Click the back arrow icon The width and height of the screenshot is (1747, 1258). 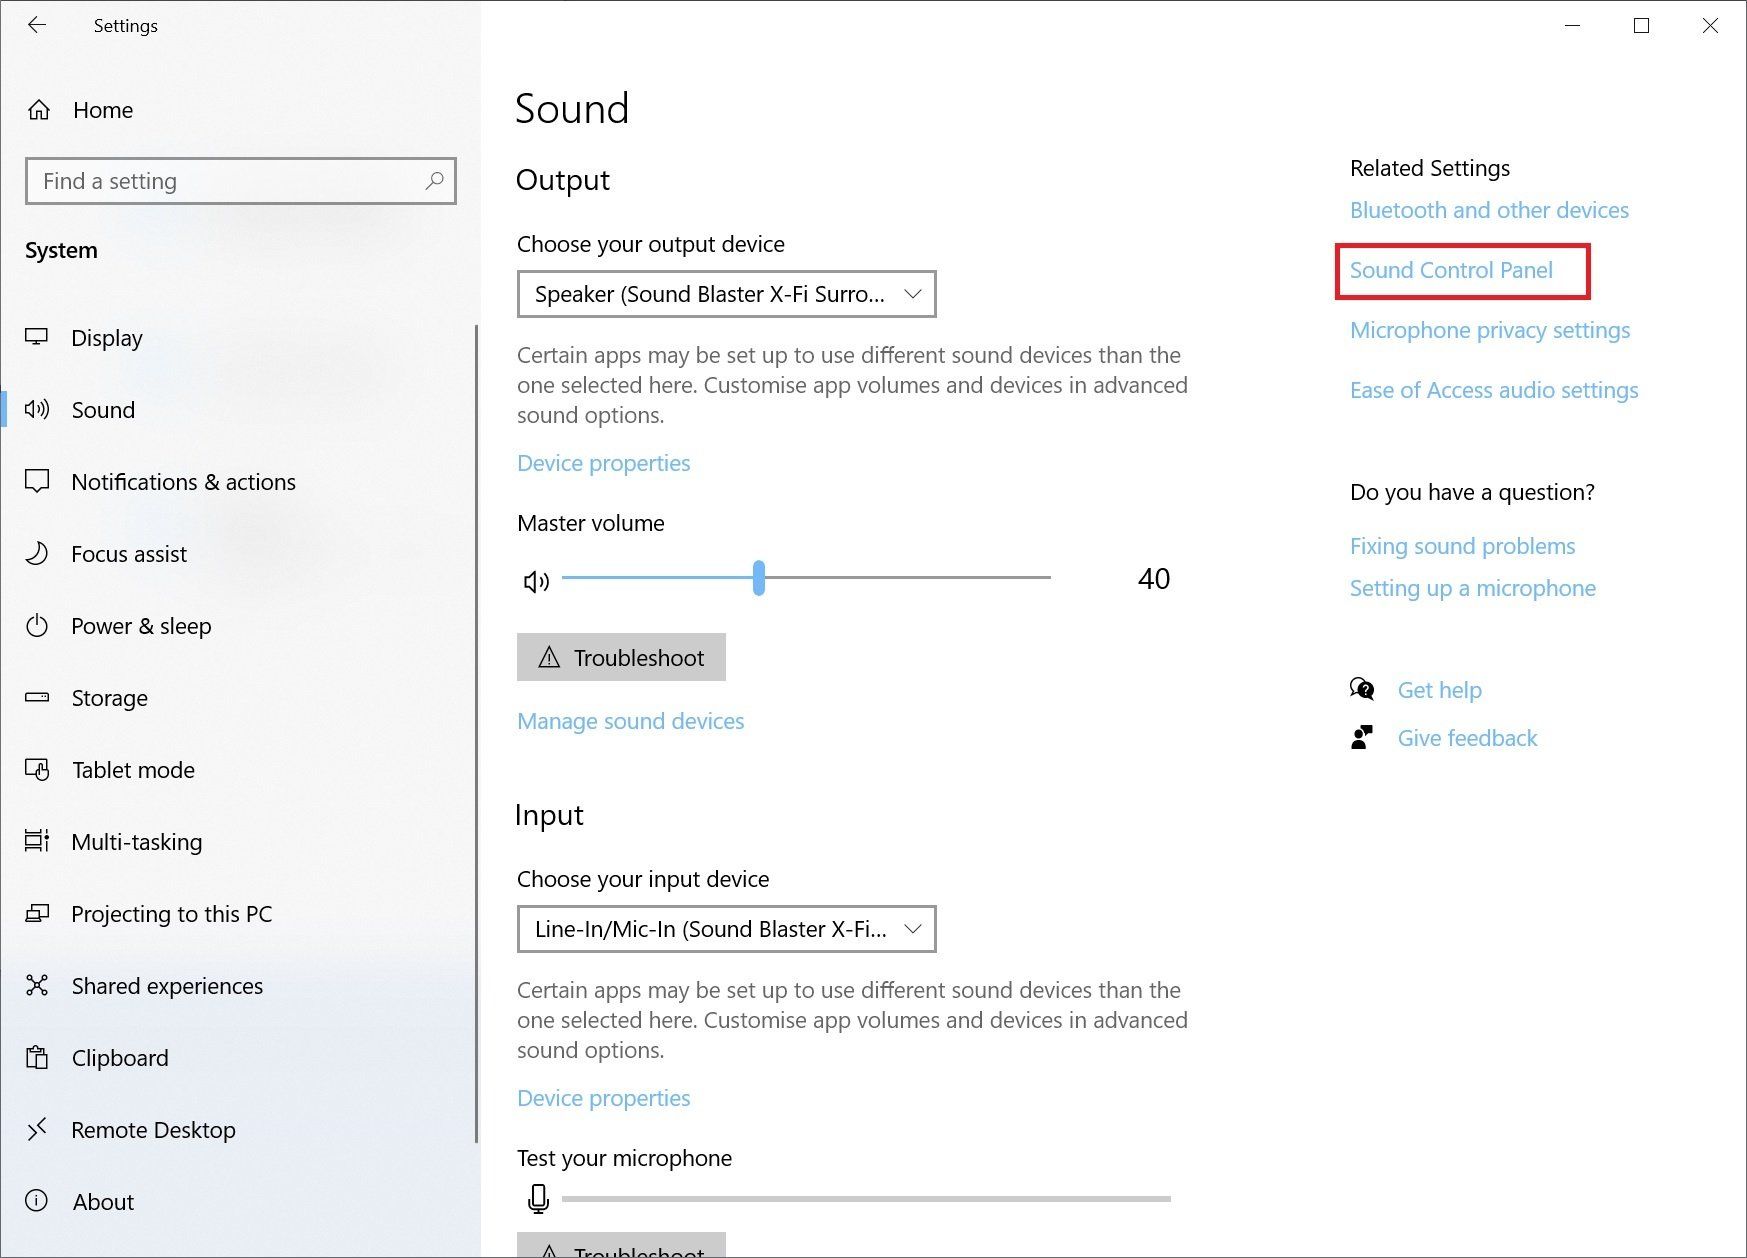pos(37,25)
